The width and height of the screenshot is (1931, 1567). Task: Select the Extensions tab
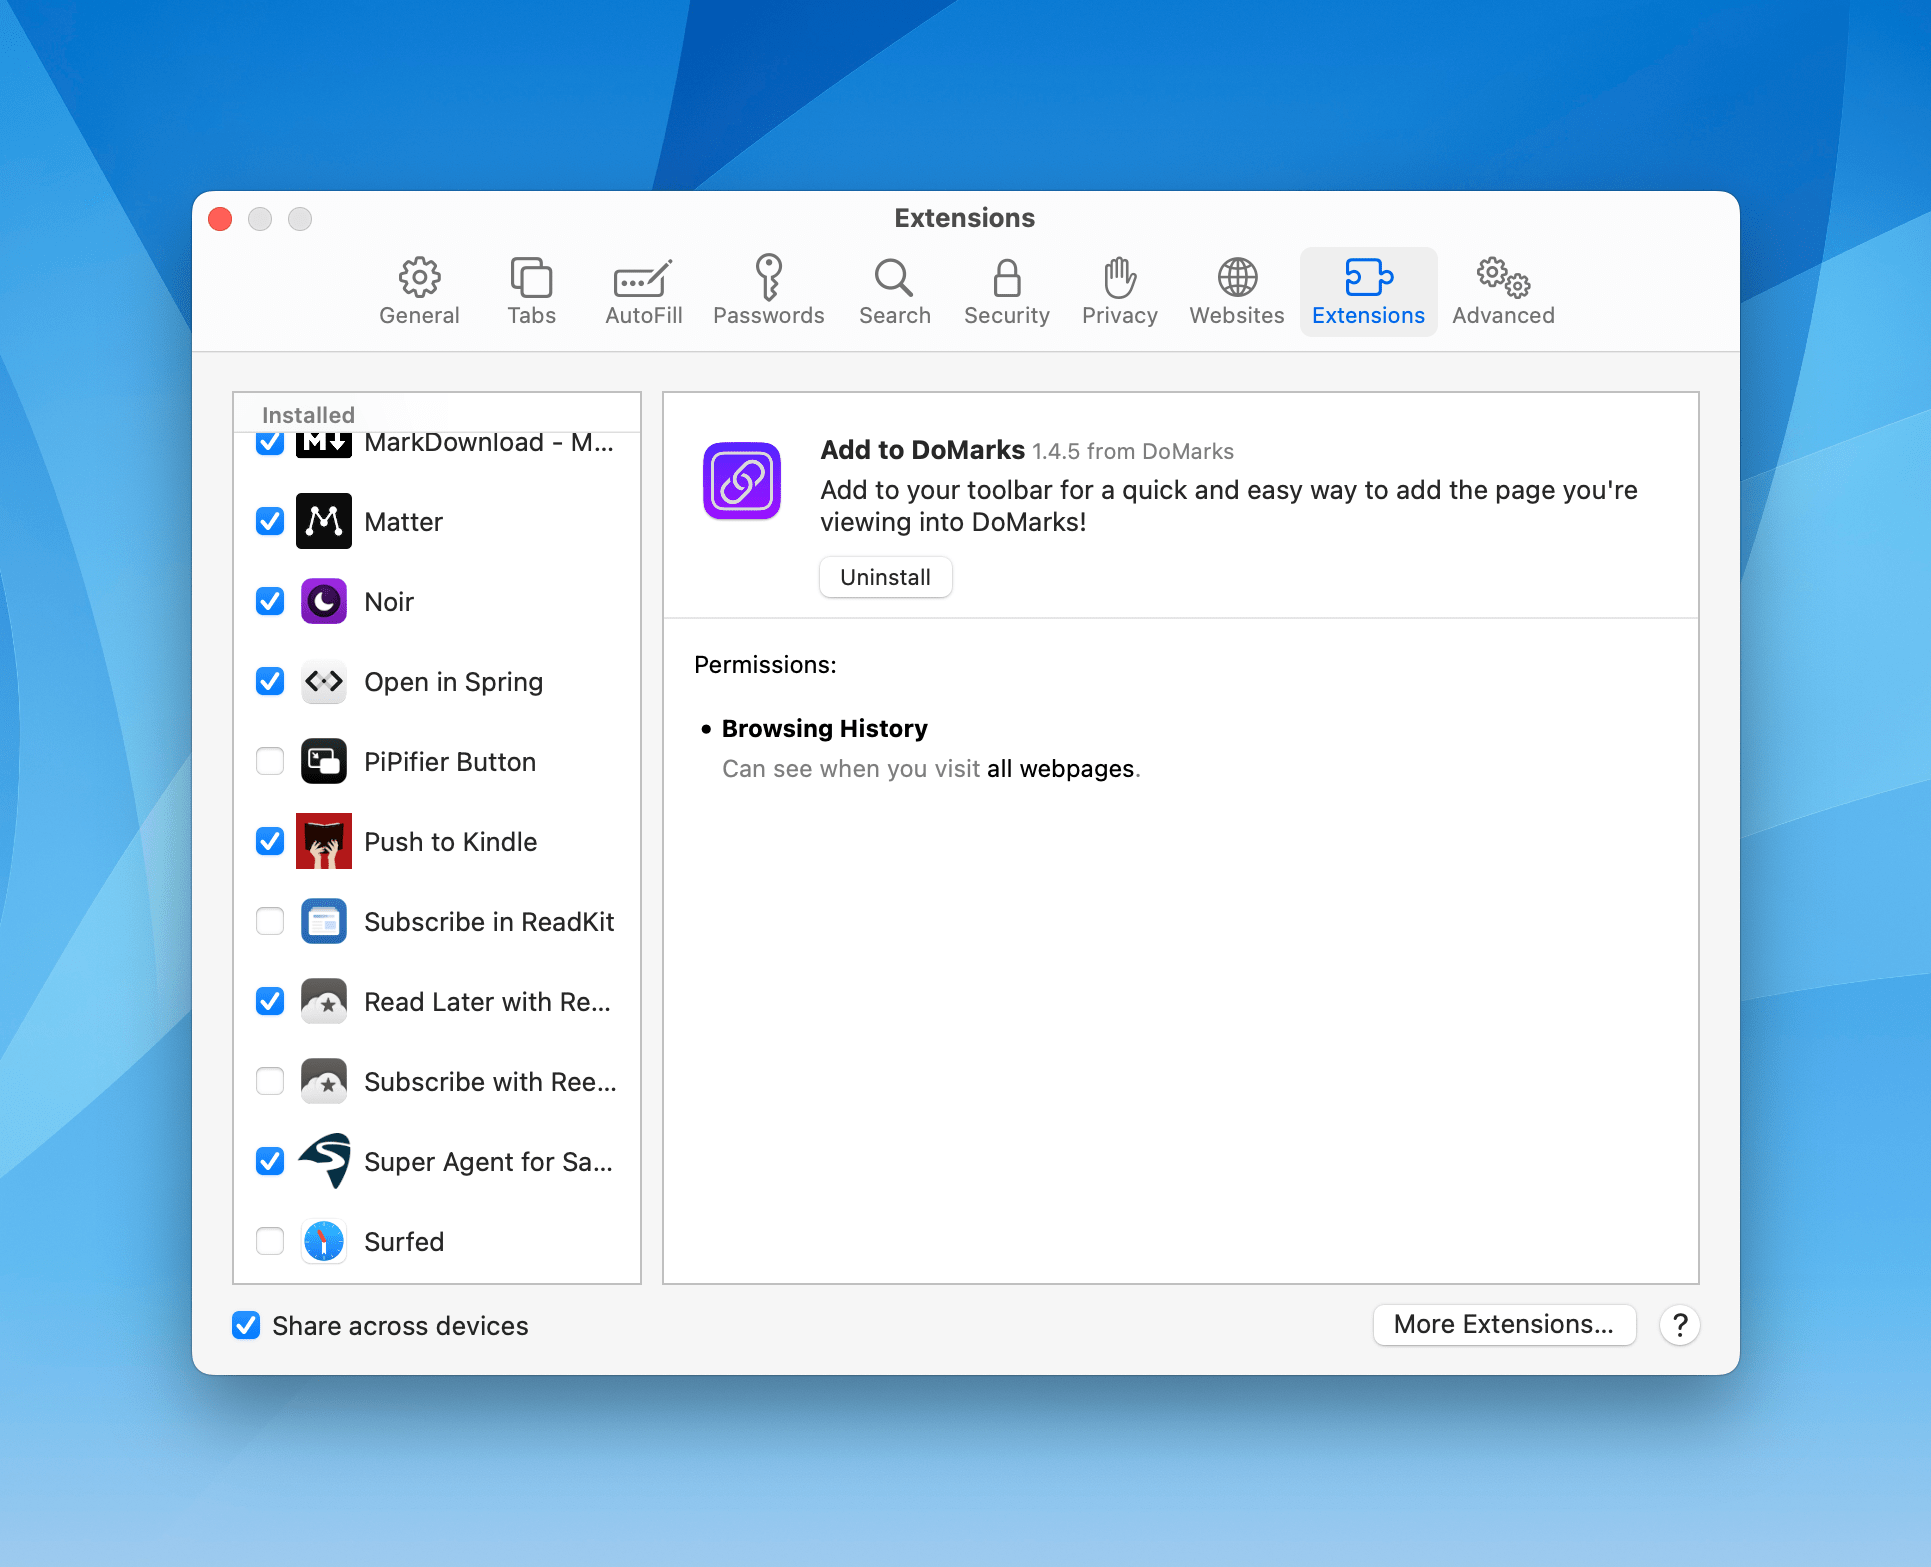pos(1368,291)
